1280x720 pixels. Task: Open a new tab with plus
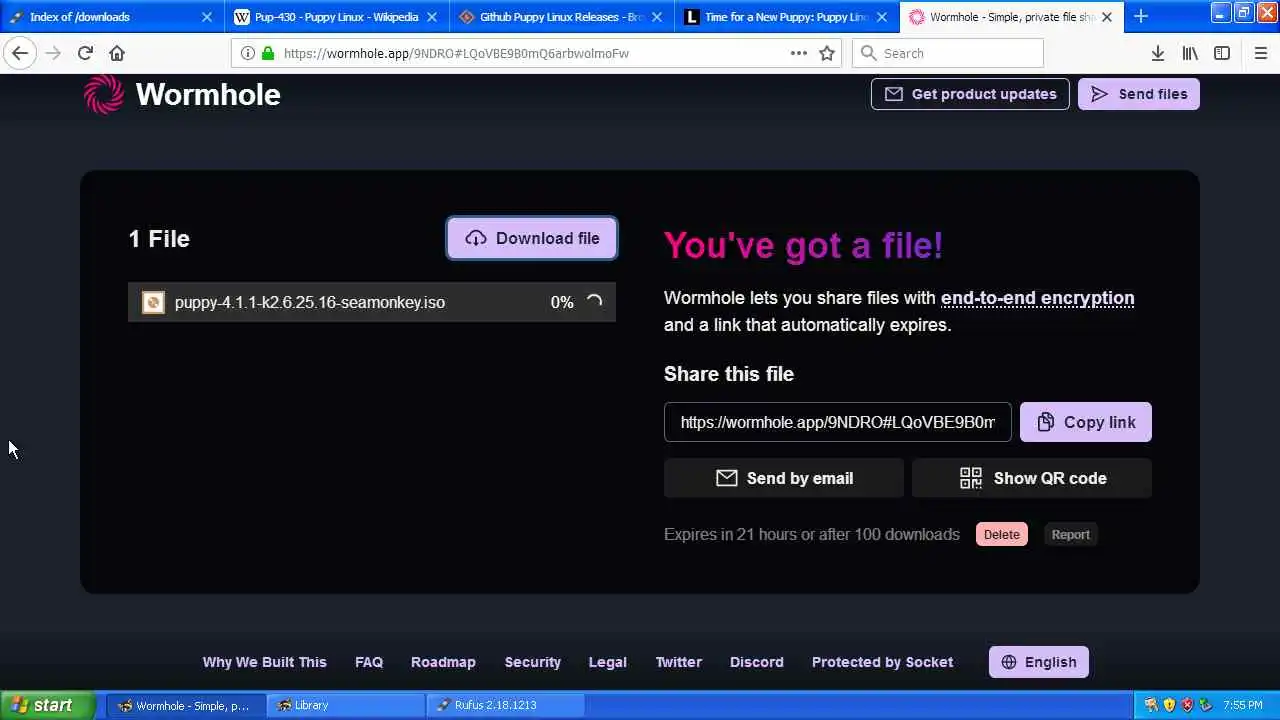(1141, 16)
